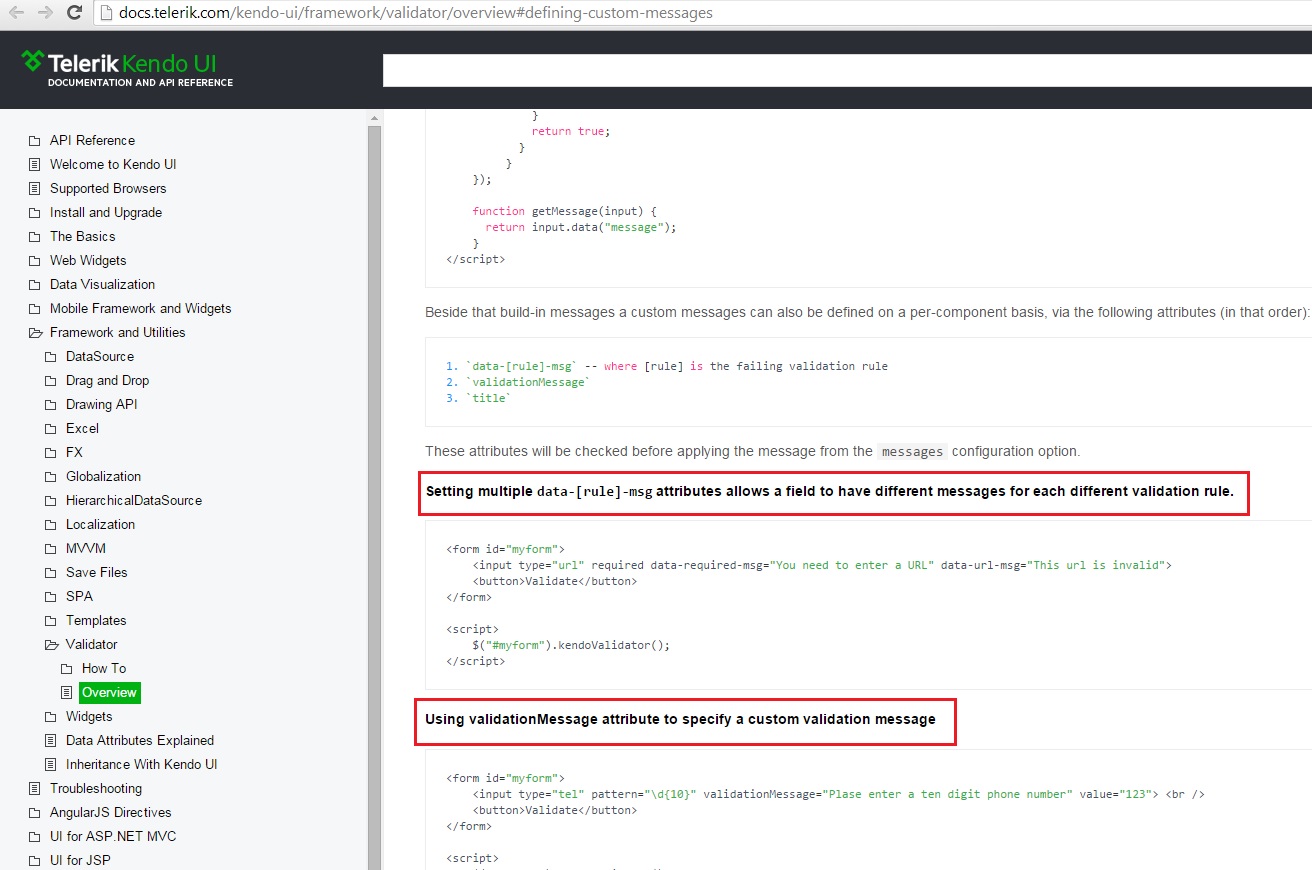Open the Troubleshooting page

click(x=96, y=789)
